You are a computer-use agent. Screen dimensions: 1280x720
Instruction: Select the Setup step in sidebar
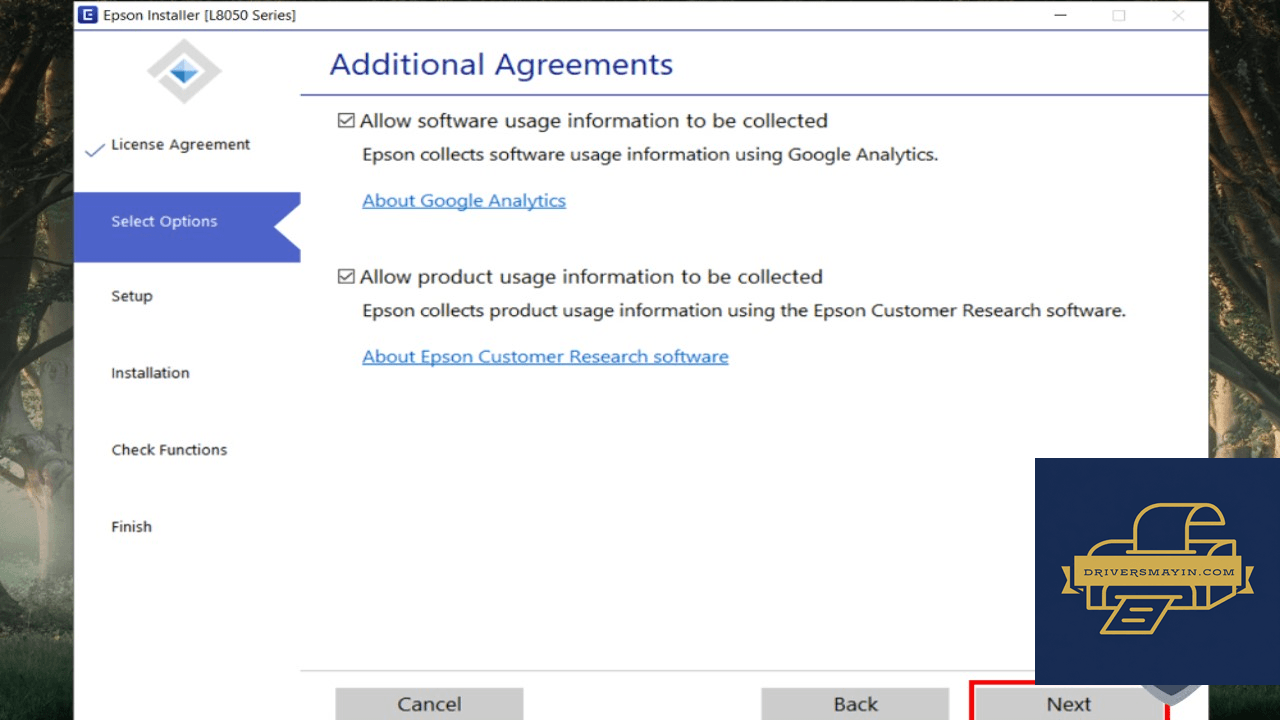[x=132, y=297]
